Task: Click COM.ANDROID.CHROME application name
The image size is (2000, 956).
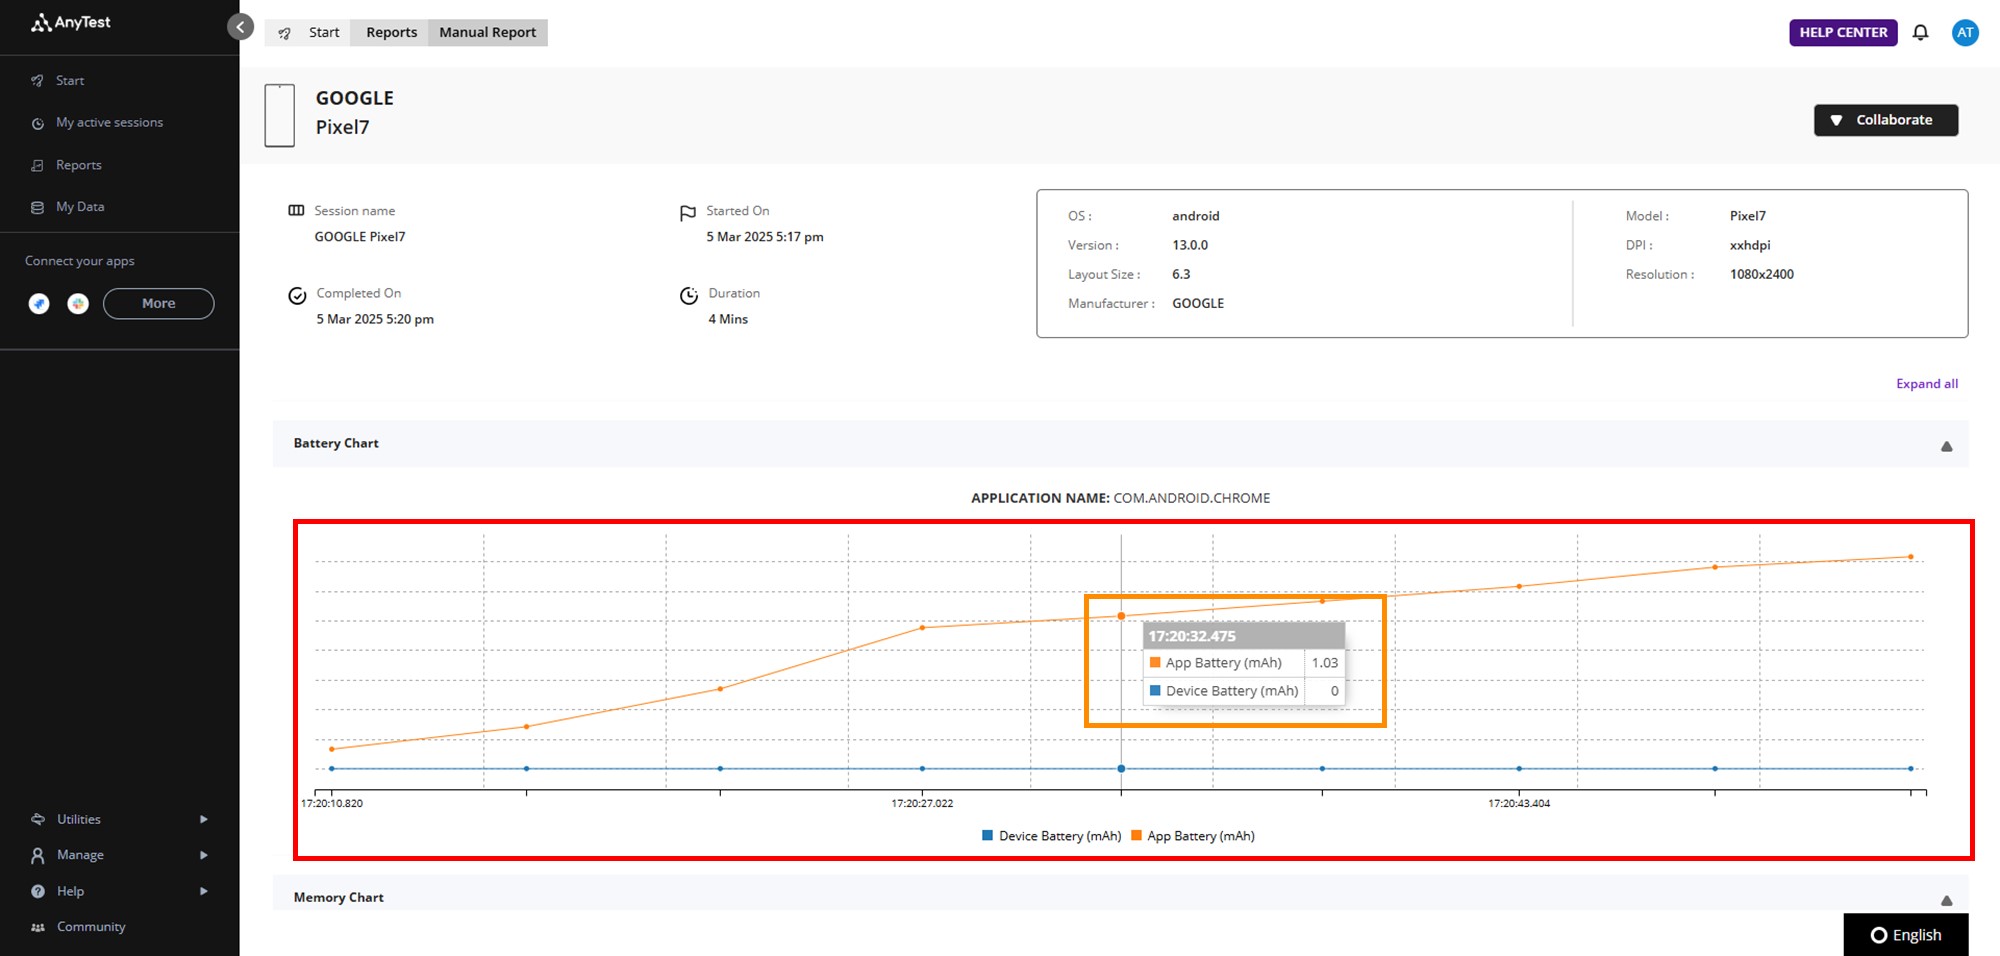Action: [x=1192, y=498]
